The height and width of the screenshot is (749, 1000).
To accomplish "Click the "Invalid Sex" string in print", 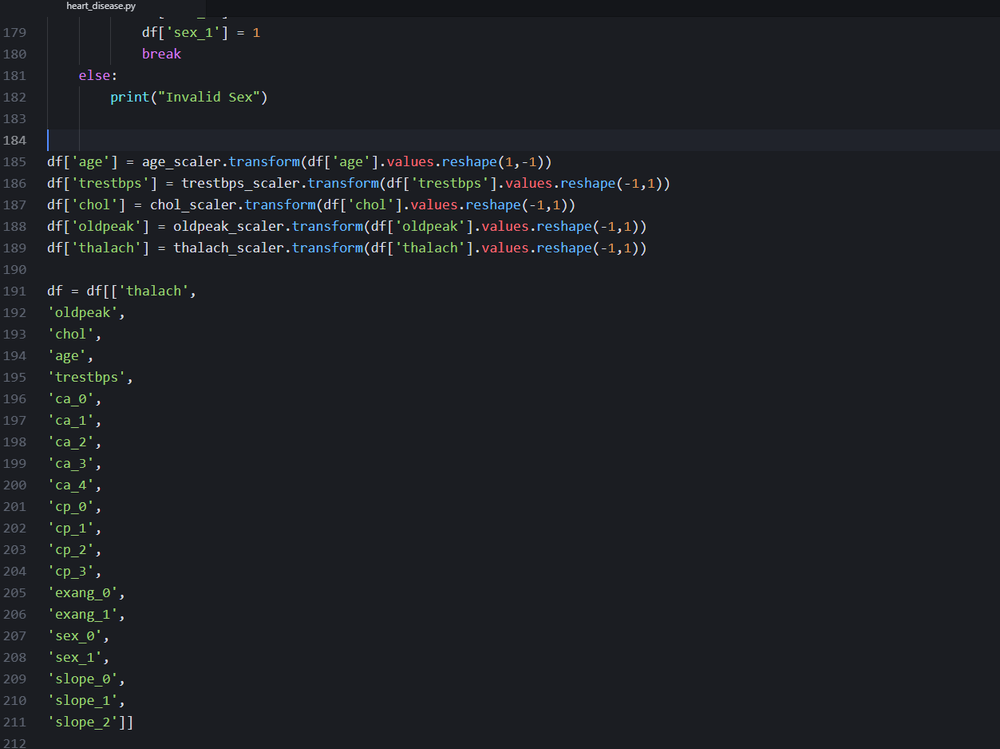I will (213, 97).
